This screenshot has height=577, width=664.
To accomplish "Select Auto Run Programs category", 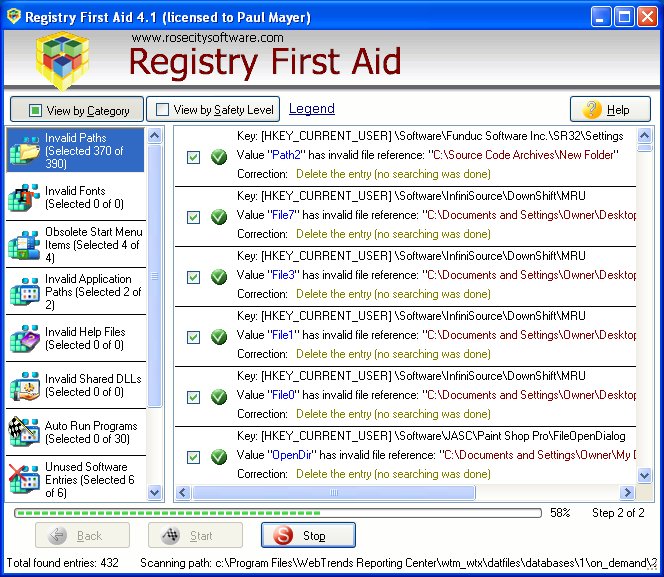I will tap(75, 432).
